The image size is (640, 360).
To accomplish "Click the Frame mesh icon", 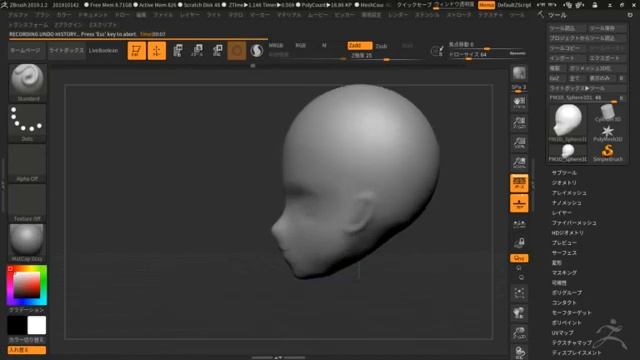I will pos(519,293).
